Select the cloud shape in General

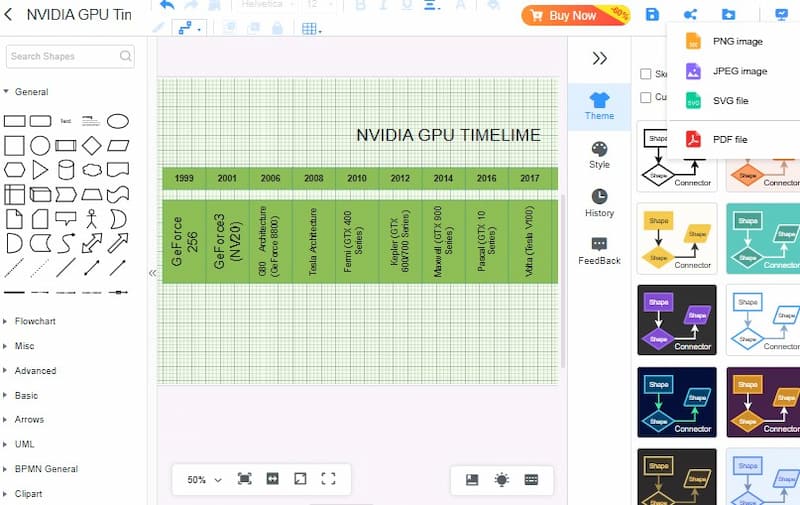[92, 170]
